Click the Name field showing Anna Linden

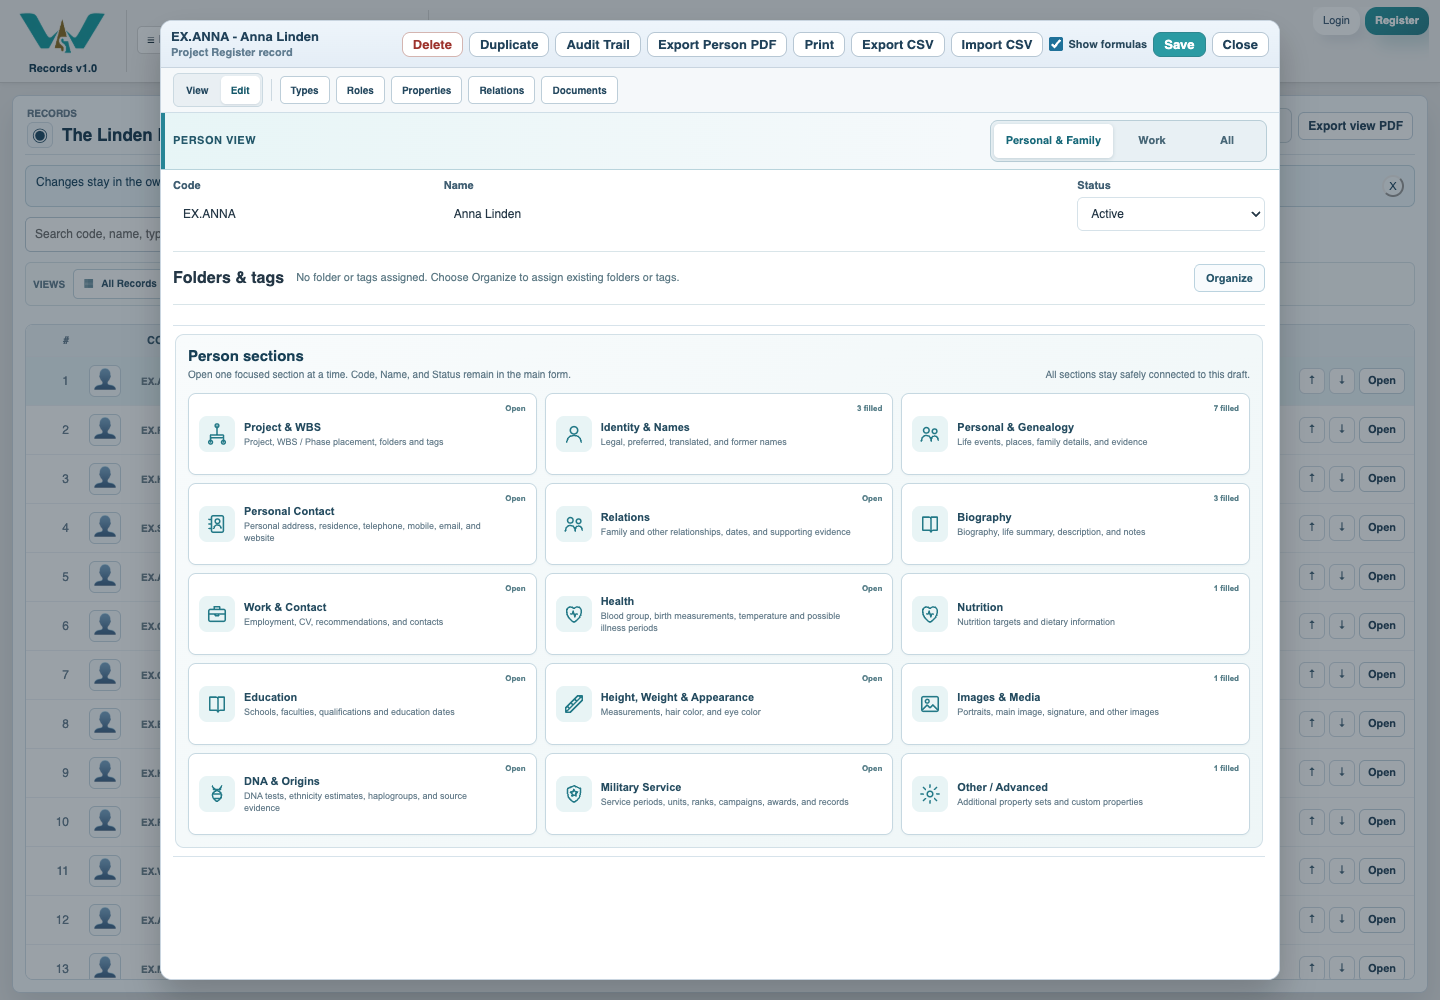tap(753, 214)
